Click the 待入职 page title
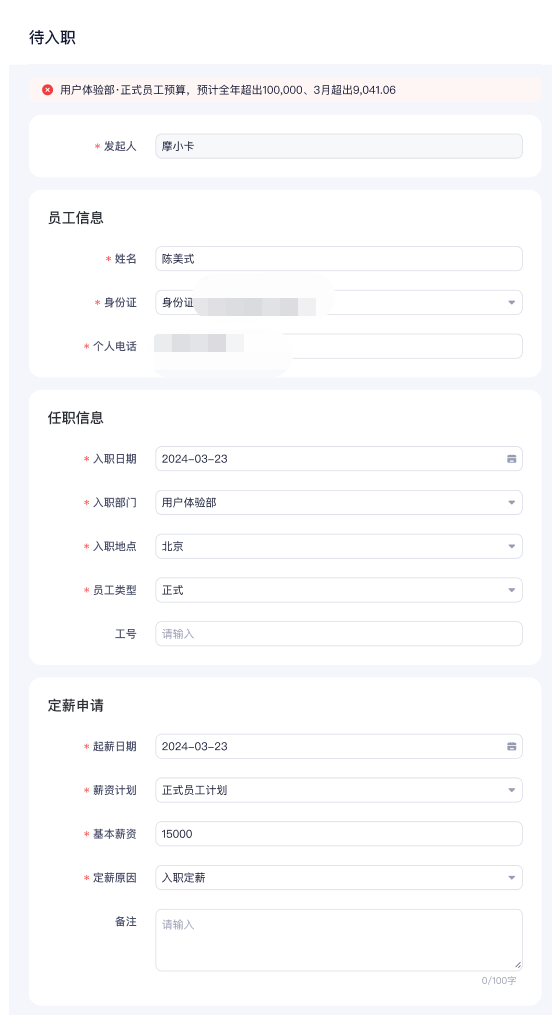The width and height of the screenshot is (552, 1024). click(52, 38)
